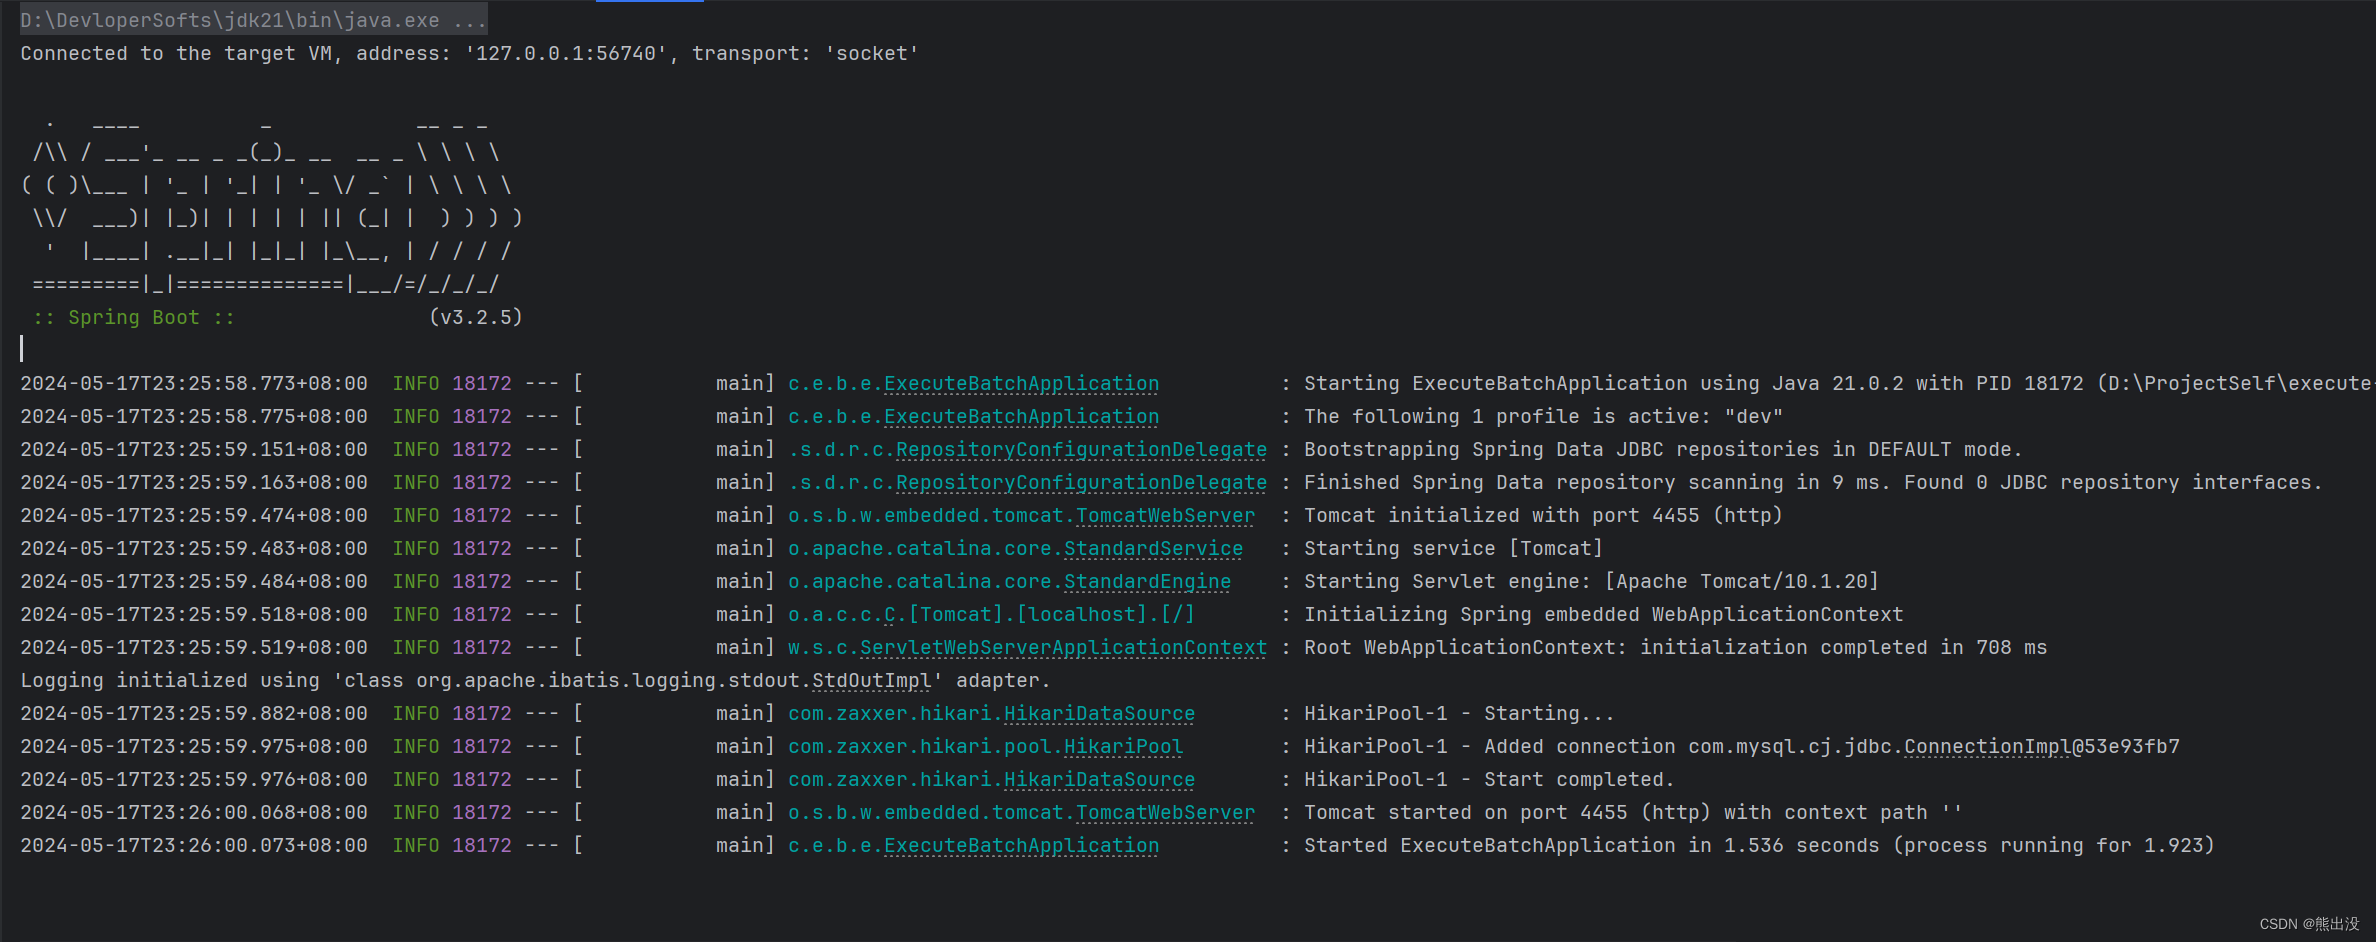Open the ConnectionImpl@53e93fb7 link
Image resolution: width=2376 pixels, height=942 pixels.
pyautogui.click(x=2041, y=746)
